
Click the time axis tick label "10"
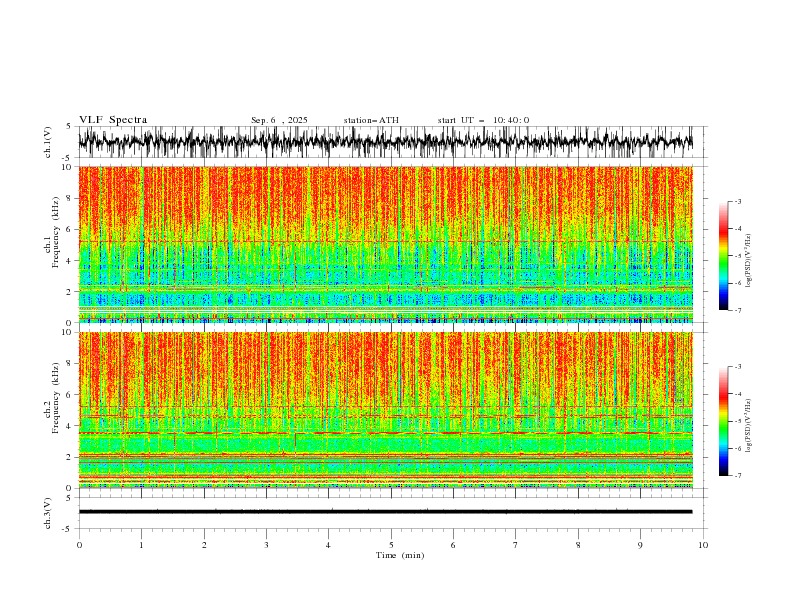(x=703, y=545)
